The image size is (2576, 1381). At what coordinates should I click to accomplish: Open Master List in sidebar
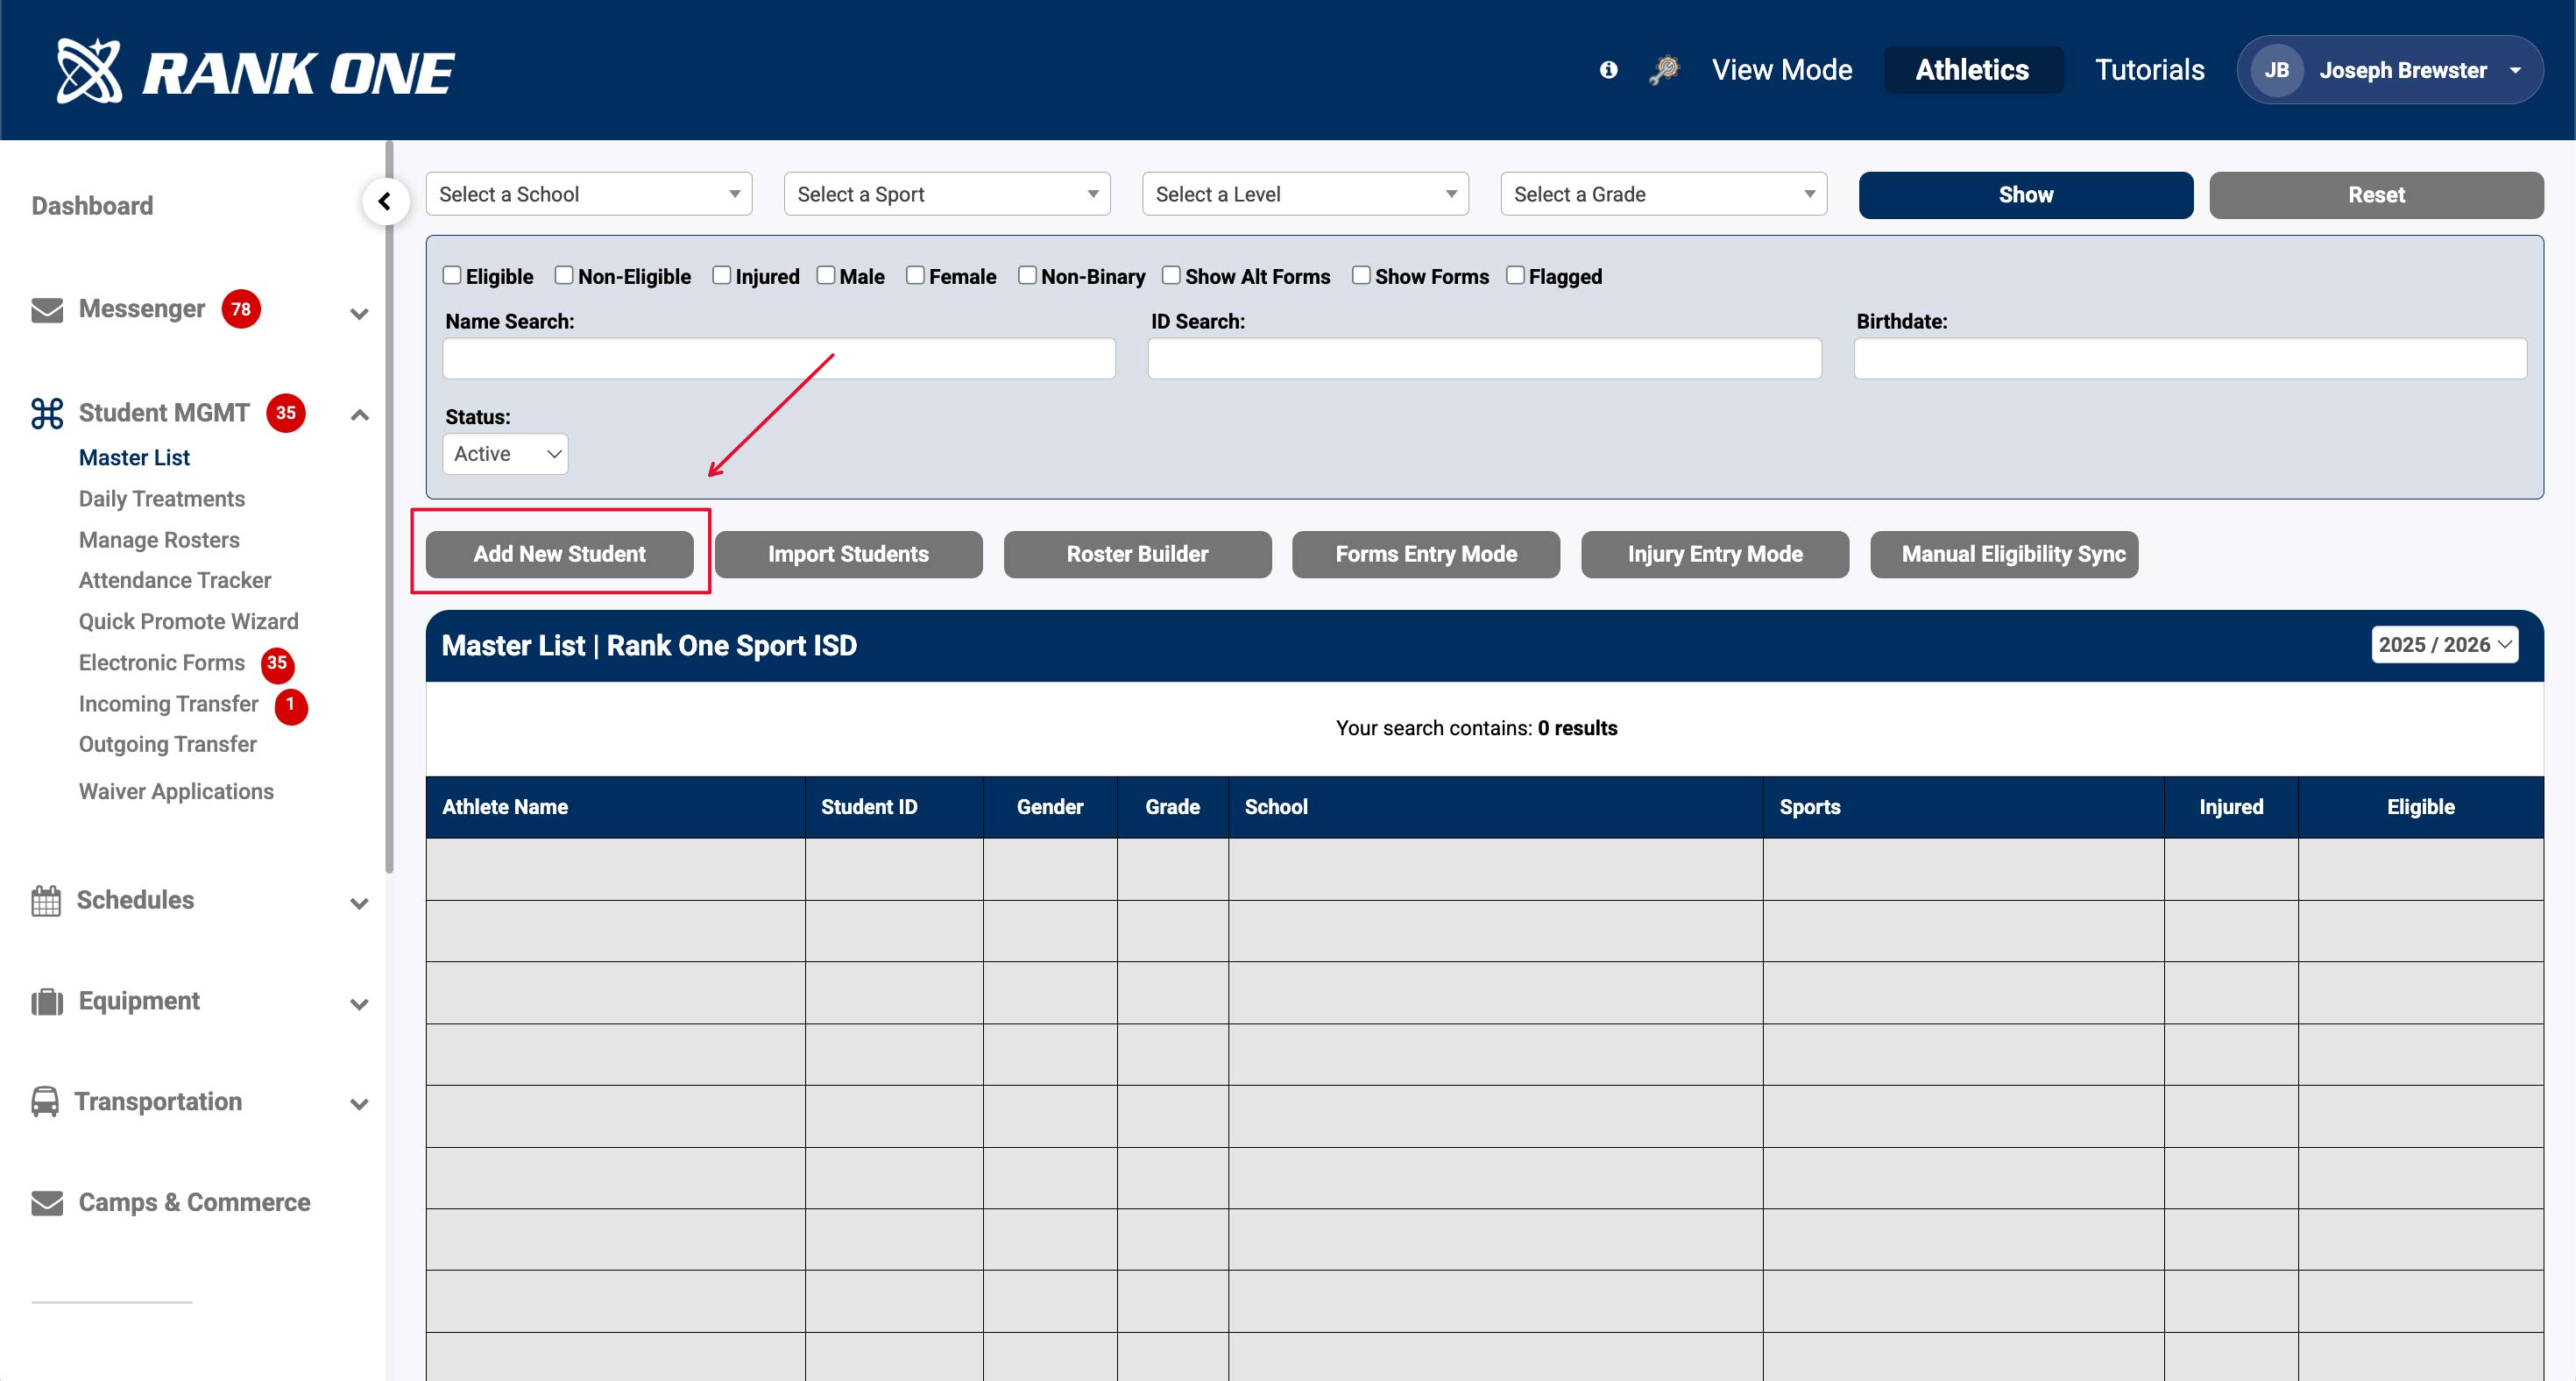pos(134,458)
